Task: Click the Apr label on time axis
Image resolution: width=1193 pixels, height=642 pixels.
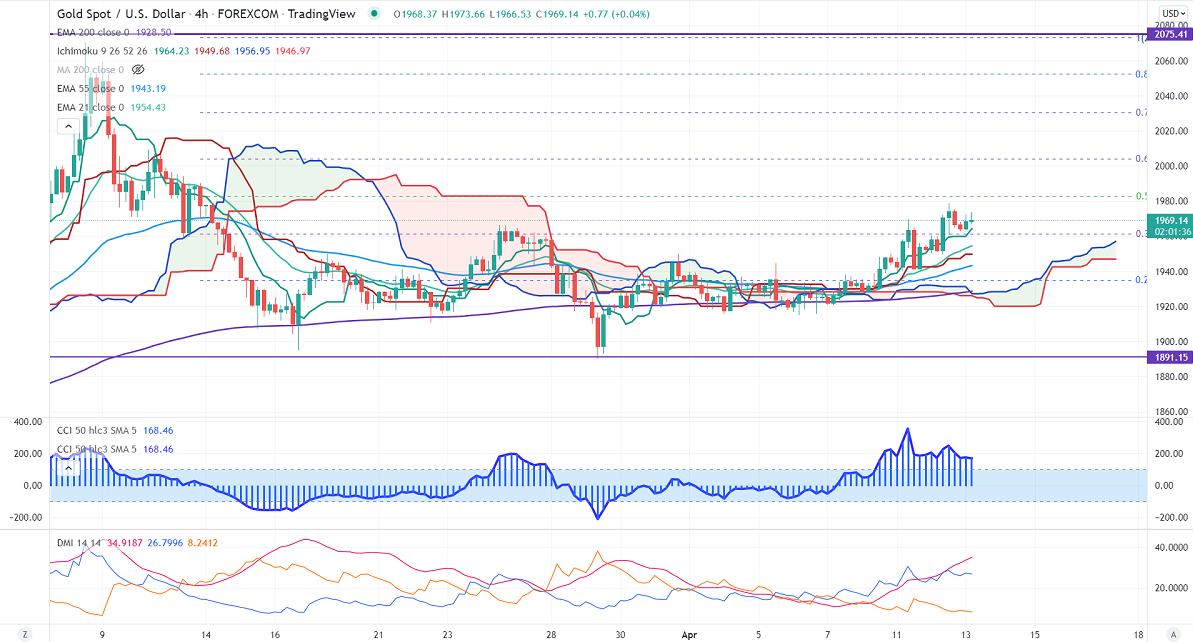Action: point(689,634)
